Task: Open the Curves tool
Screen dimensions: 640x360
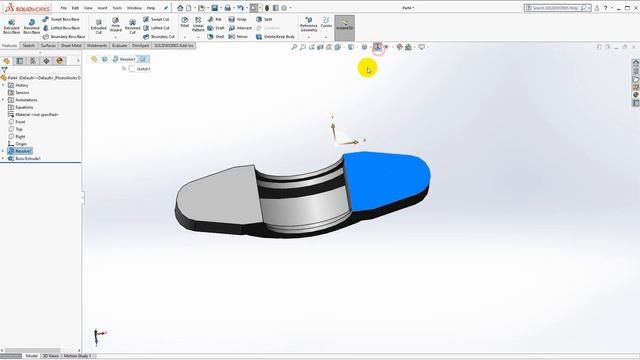Action: tap(326, 22)
